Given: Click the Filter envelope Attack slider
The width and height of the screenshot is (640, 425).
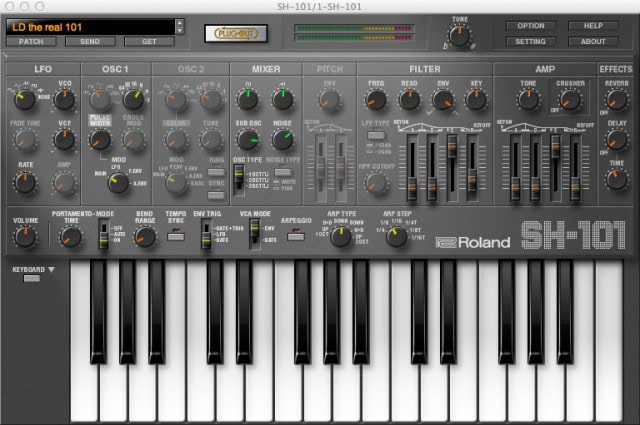Looking at the screenshot, I should pyautogui.click(x=412, y=167).
